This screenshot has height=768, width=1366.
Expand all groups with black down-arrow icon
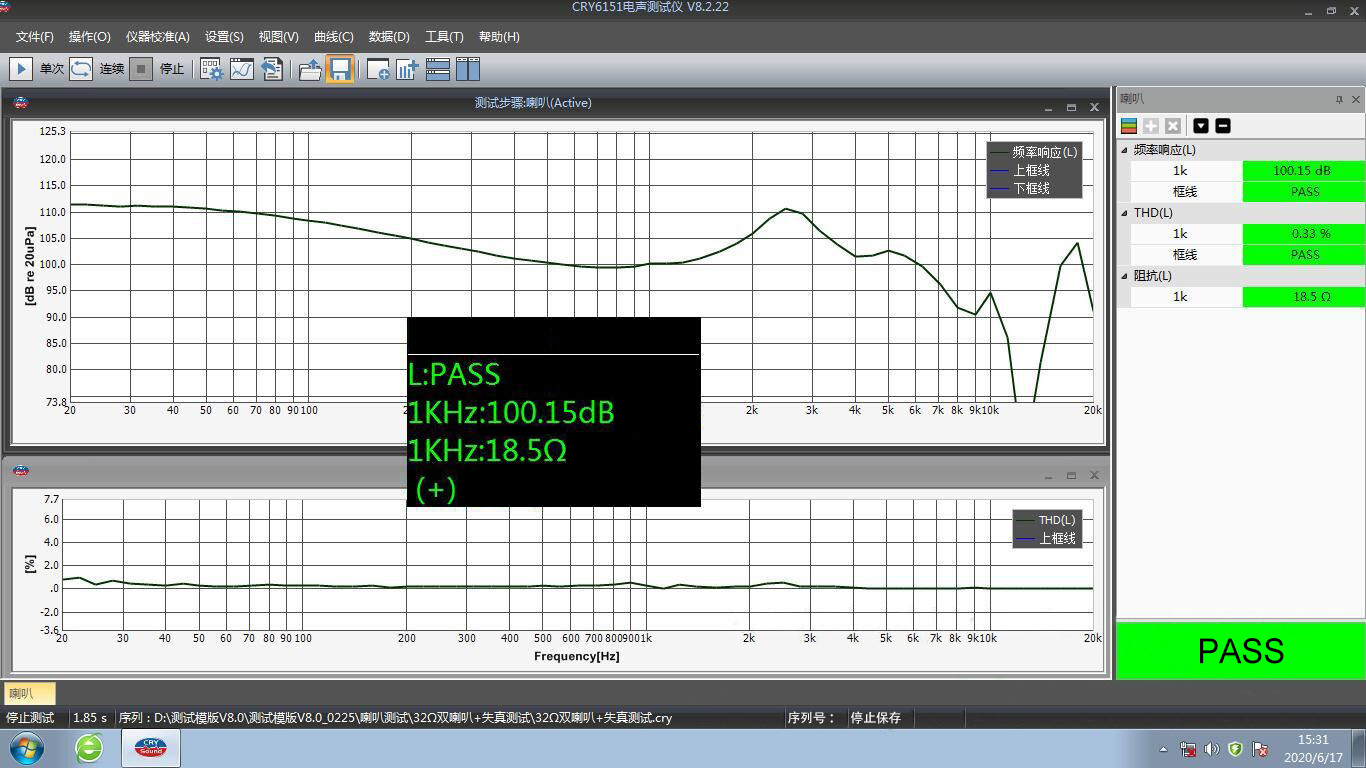1201,126
